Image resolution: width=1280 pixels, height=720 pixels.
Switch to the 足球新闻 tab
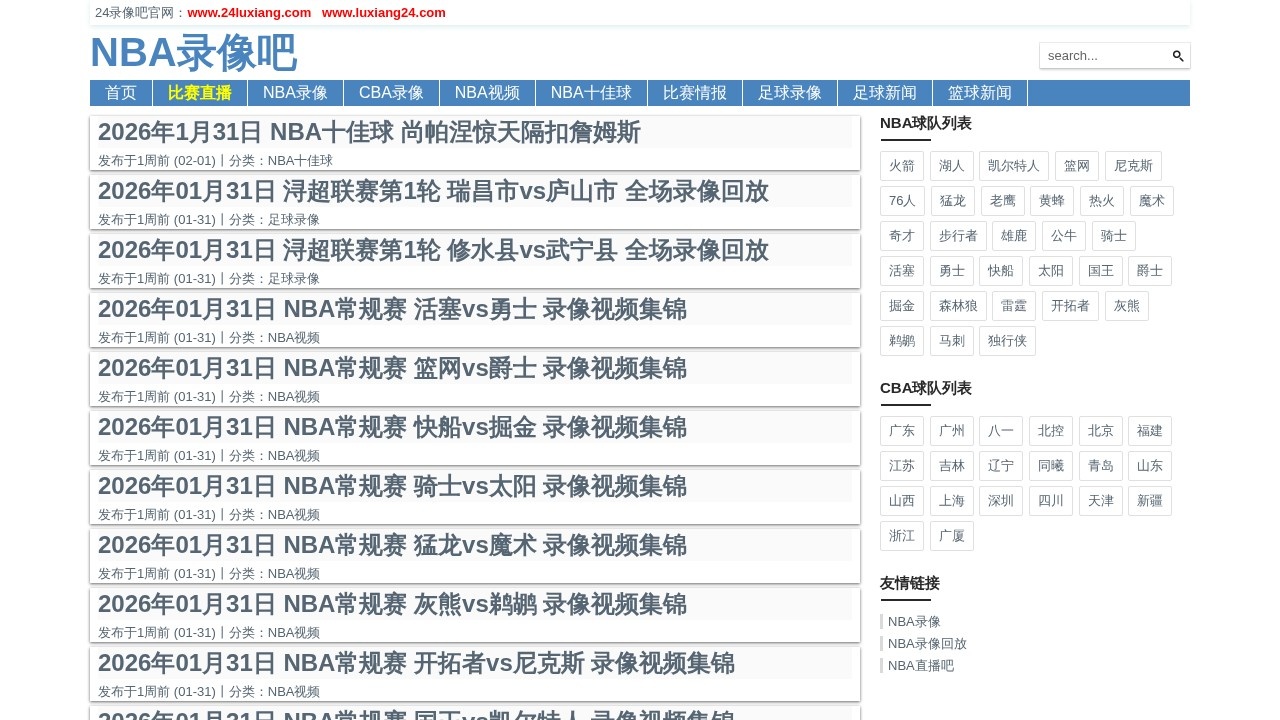pyautogui.click(x=885, y=92)
